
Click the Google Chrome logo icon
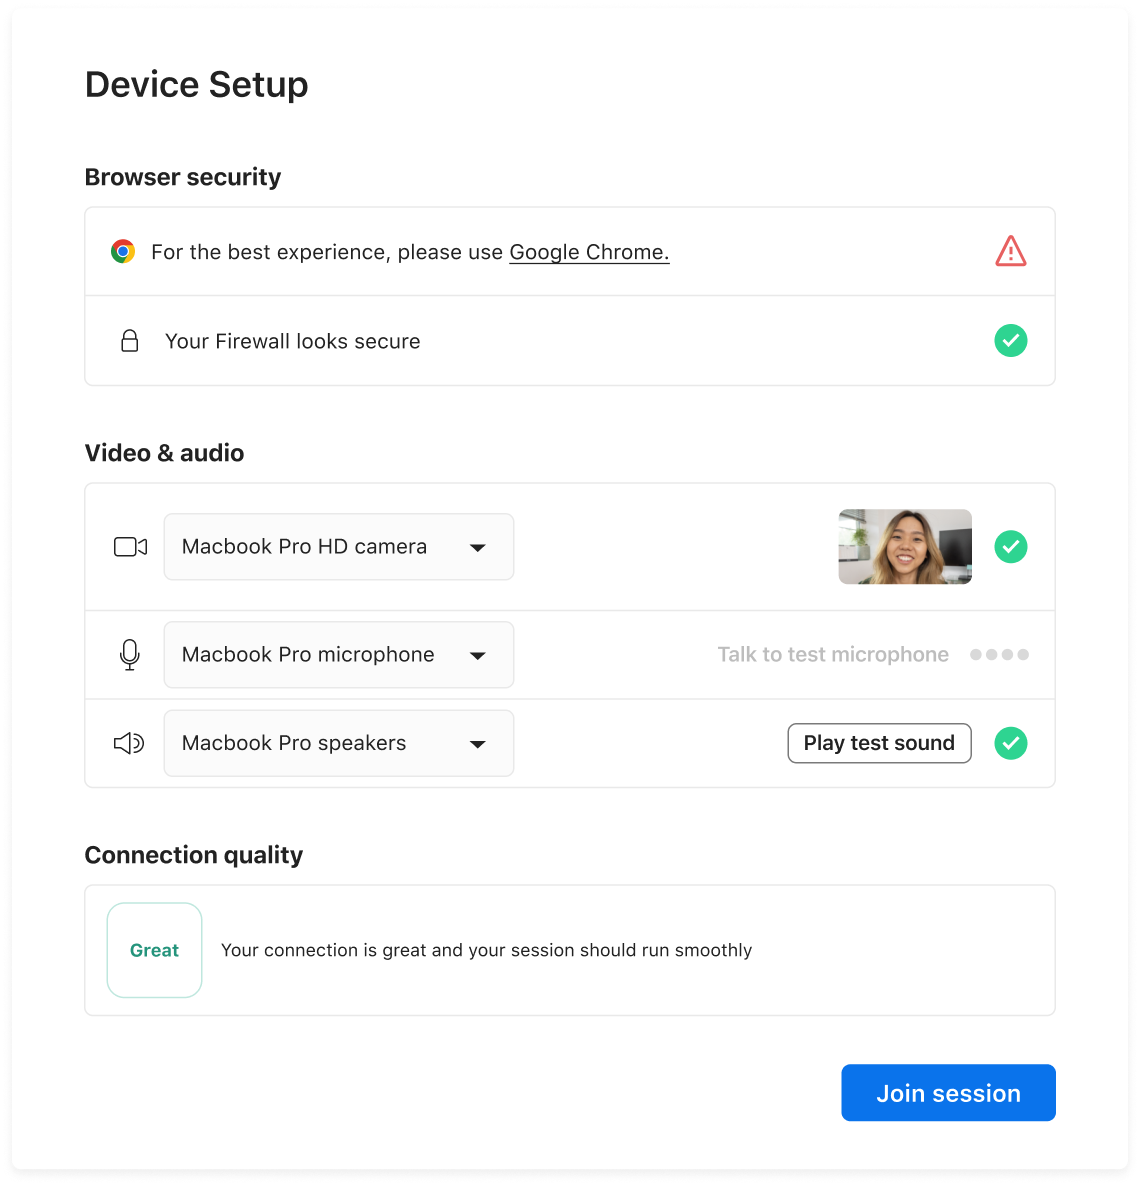click(x=123, y=251)
